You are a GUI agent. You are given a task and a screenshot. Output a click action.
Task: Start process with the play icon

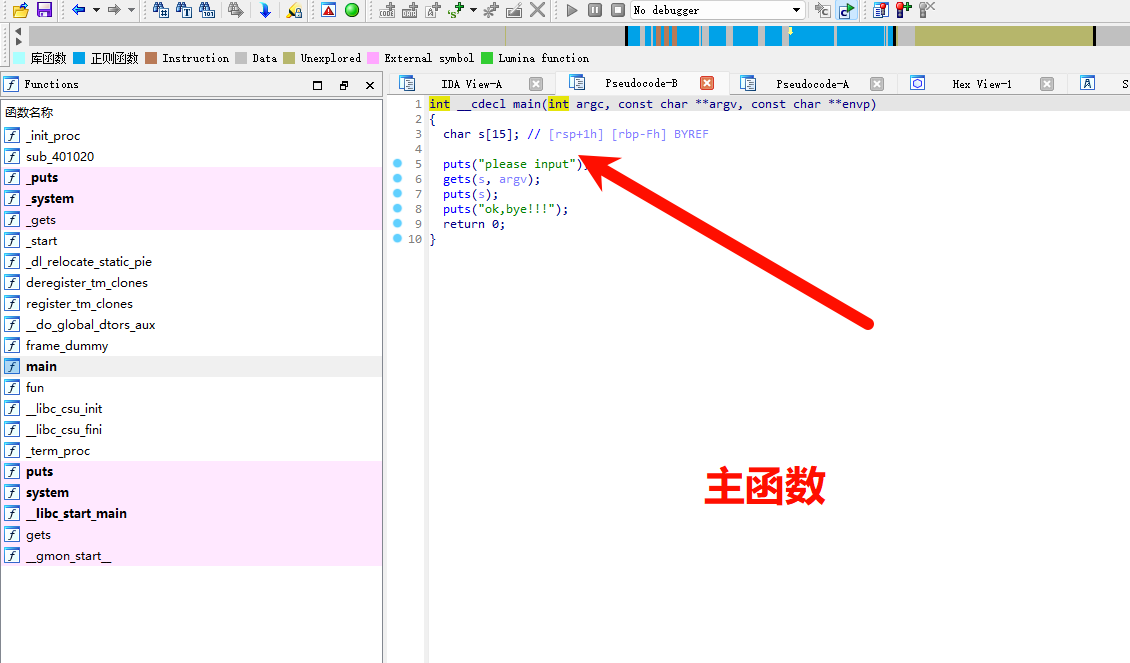pyautogui.click(x=572, y=10)
